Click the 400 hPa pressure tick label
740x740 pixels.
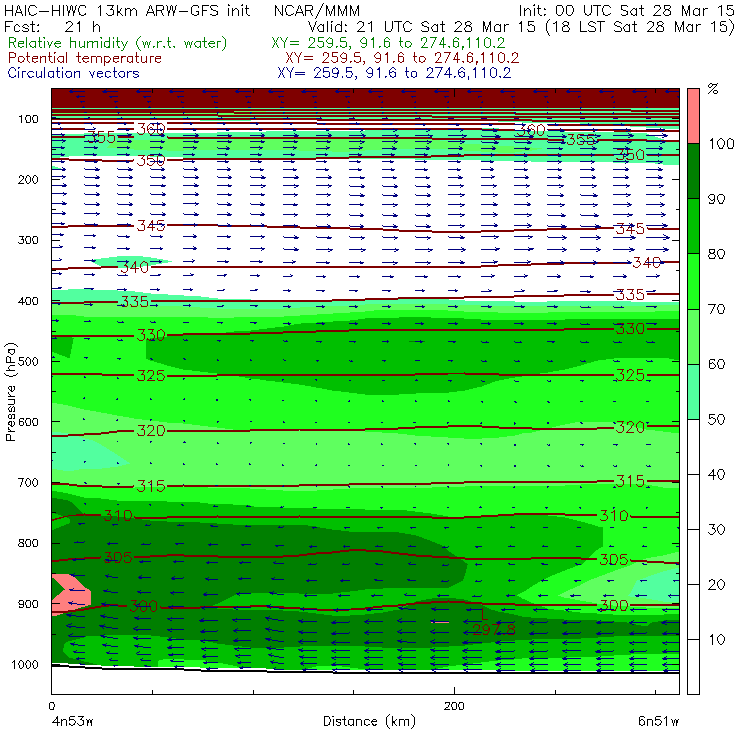(x=28, y=301)
